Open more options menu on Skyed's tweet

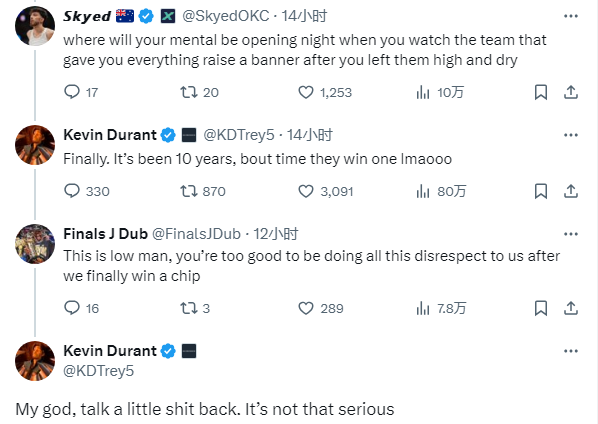[571, 16]
